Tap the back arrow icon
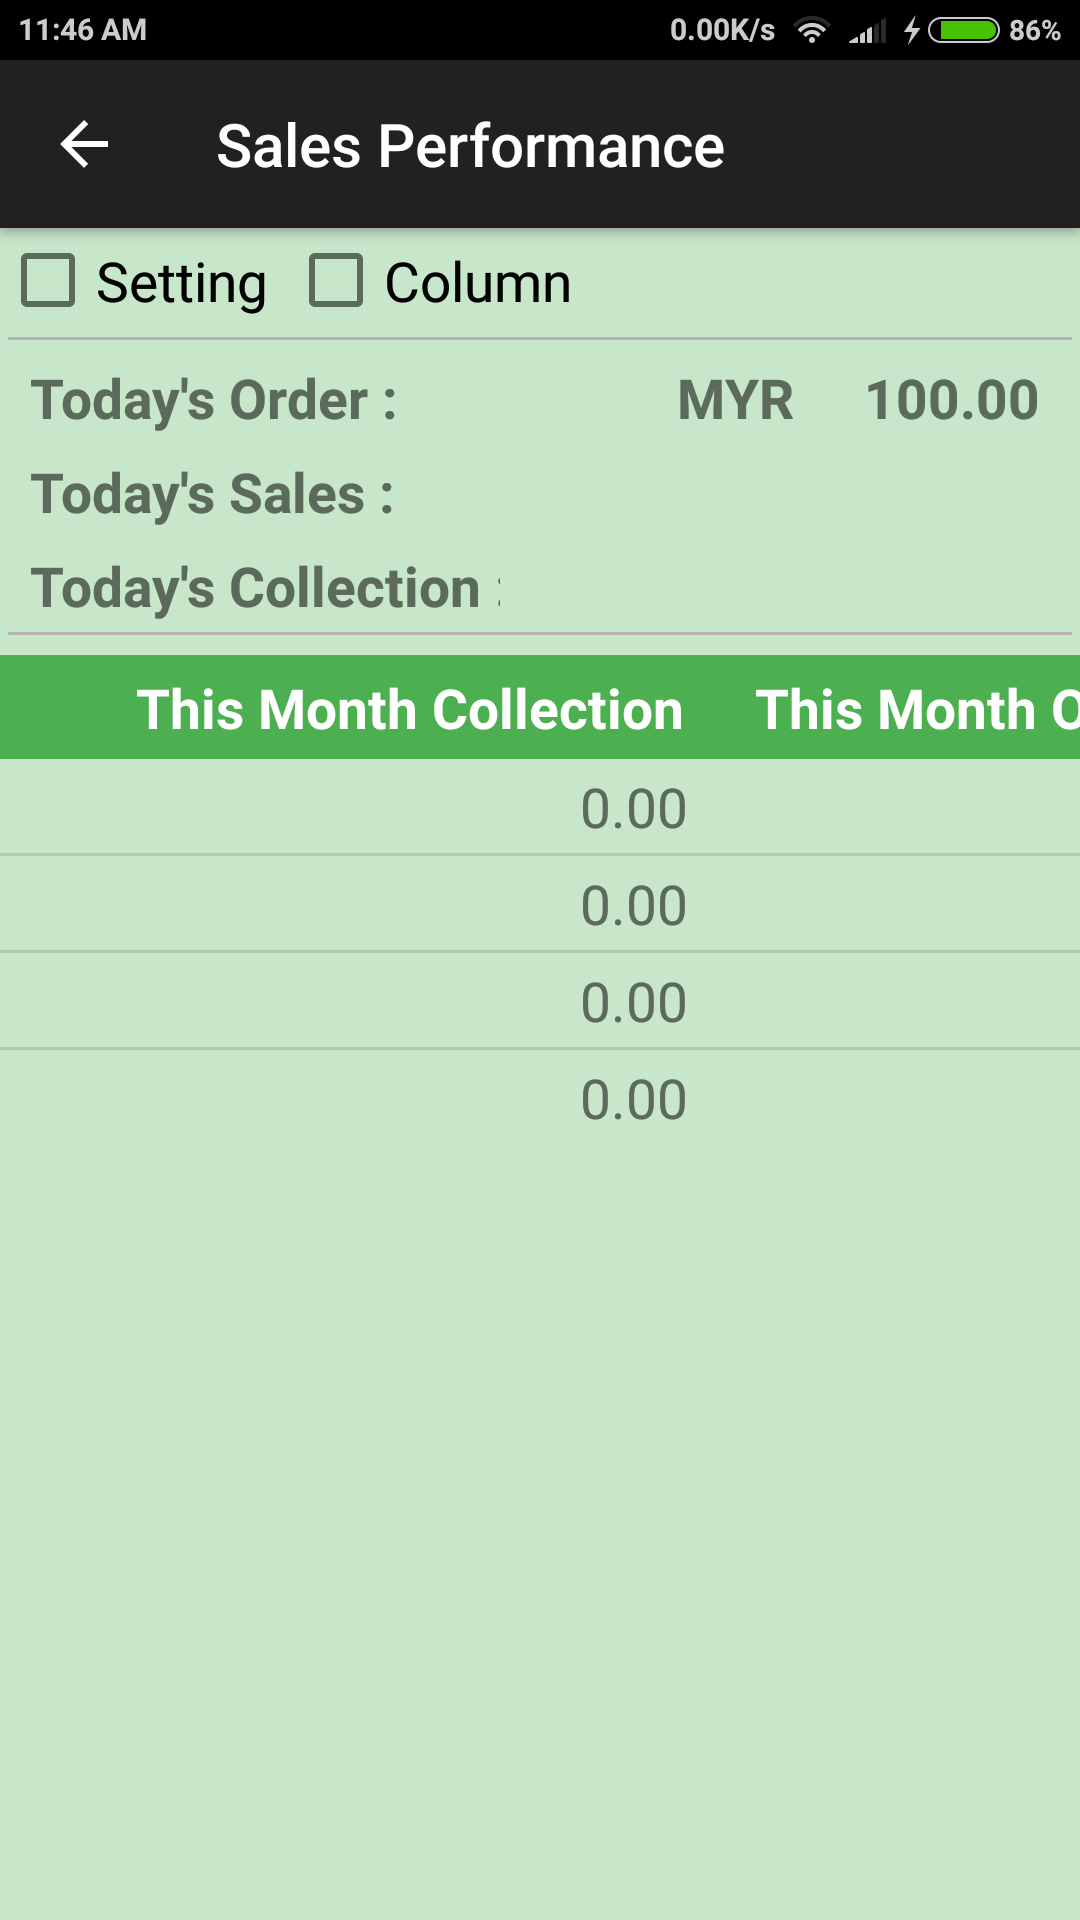1080x1920 pixels. point(84,146)
